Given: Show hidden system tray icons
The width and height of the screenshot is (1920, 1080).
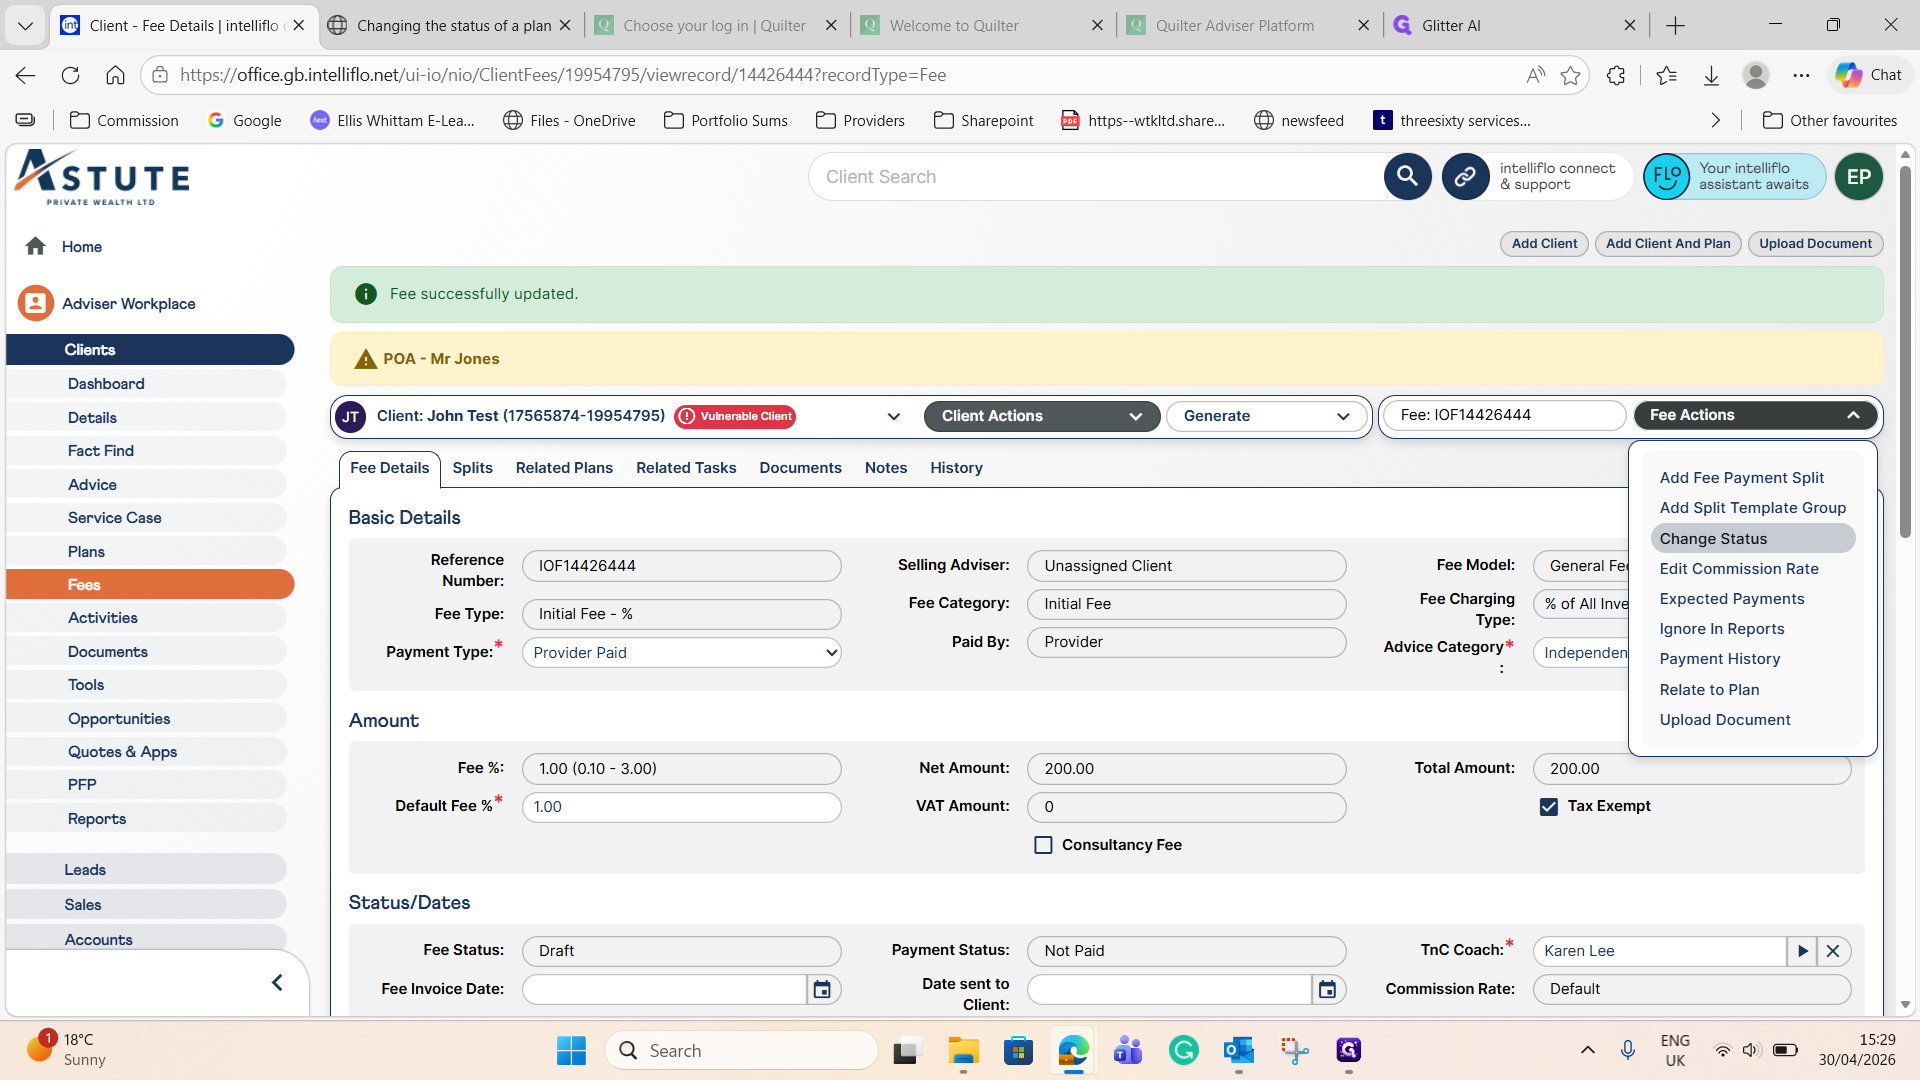Looking at the screenshot, I should [1587, 1050].
